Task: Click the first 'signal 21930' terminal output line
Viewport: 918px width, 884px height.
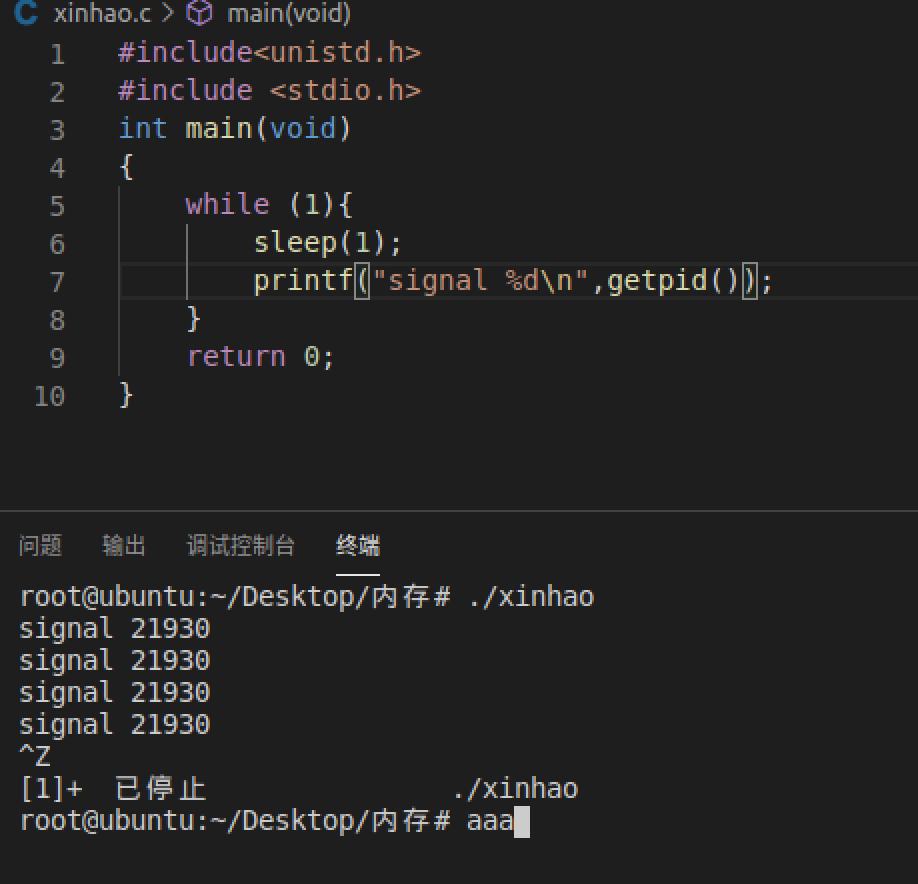Action: [114, 629]
